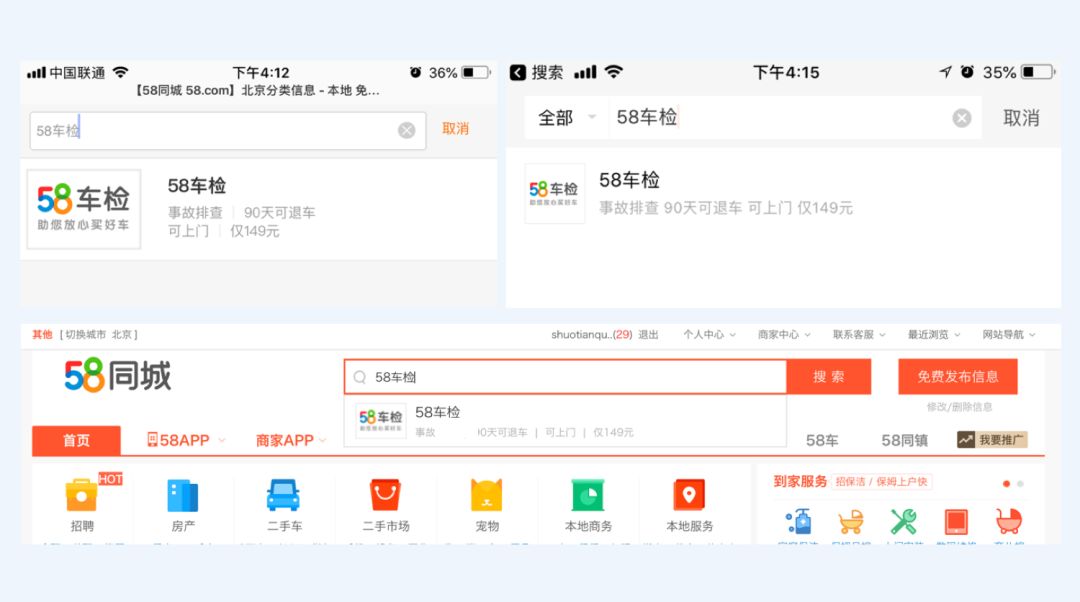Focus the left phone 58车检 search field
1080x602 pixels.
[x=228, y=130]
